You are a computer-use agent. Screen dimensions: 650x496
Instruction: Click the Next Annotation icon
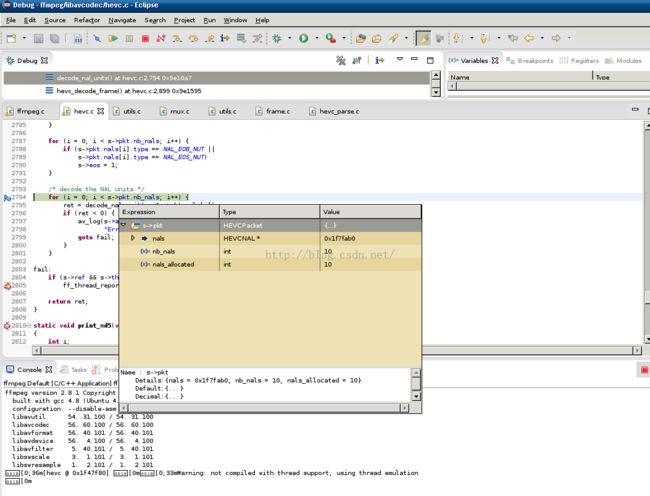click(x=457, y=39)
